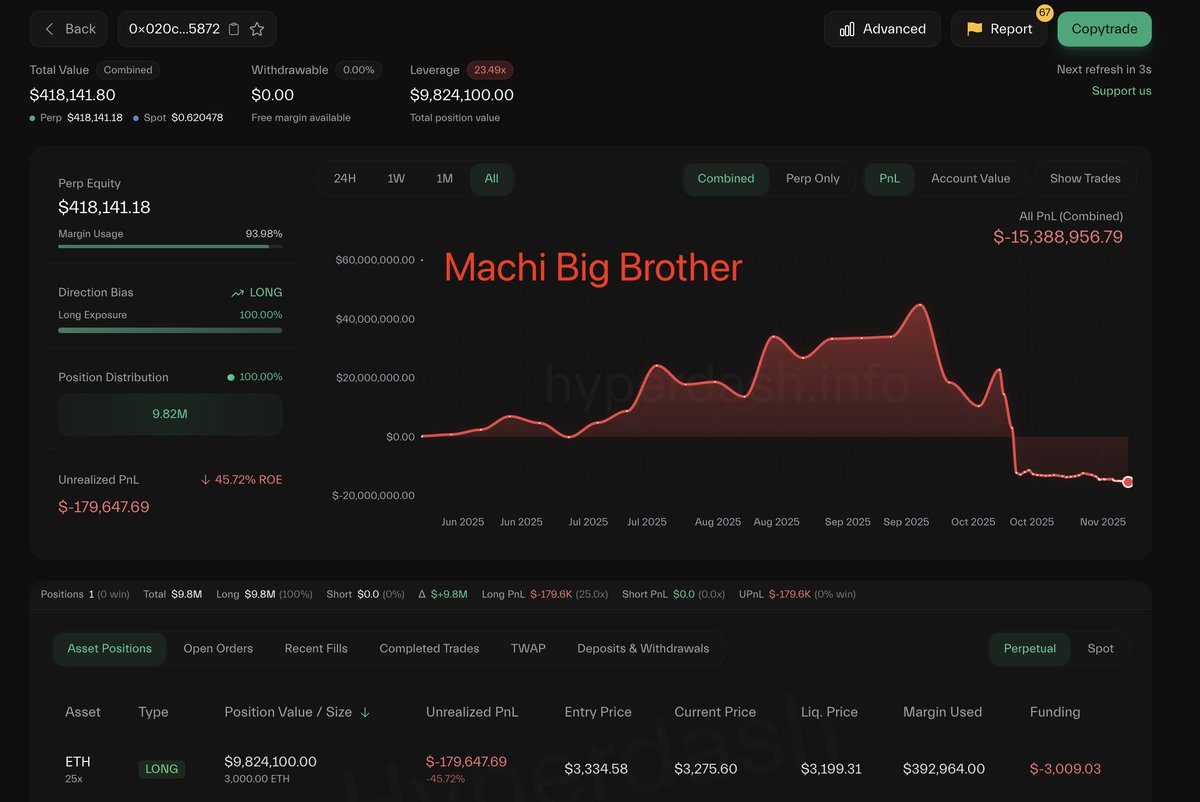
Task: Select the All time range
Action: pyautogui.click(x=491, y=178)
